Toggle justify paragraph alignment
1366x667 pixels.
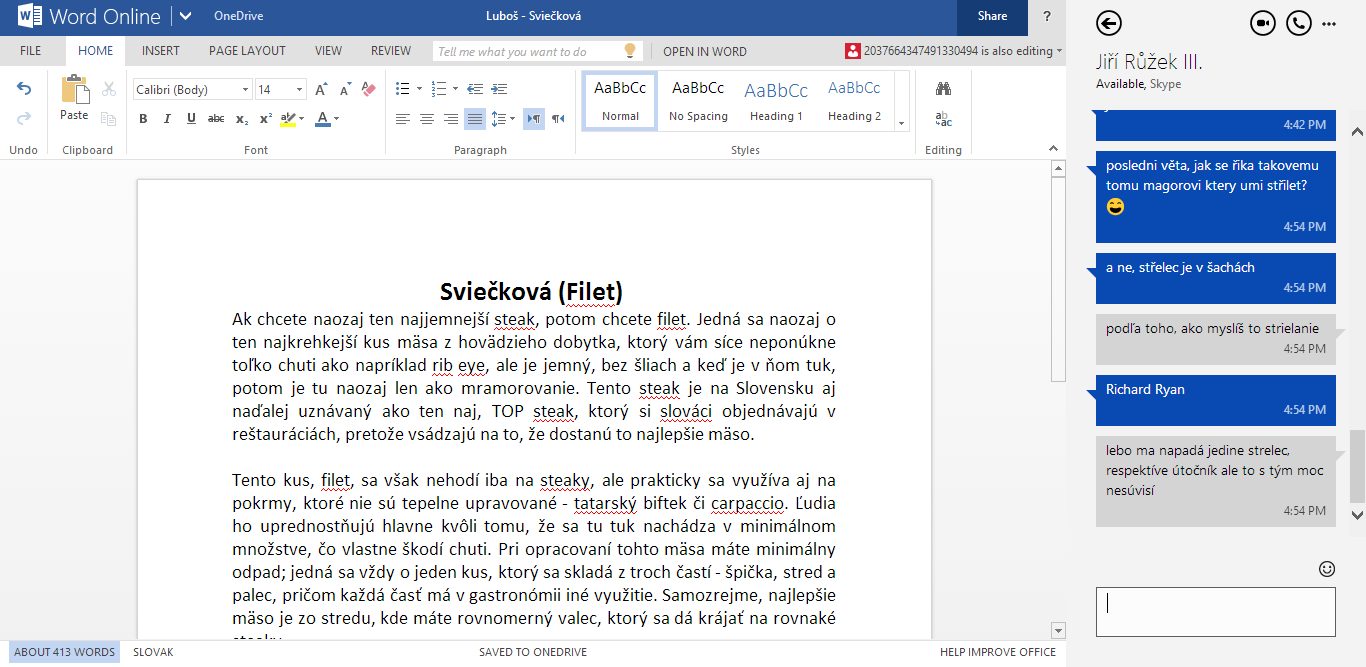click(475, 119)
